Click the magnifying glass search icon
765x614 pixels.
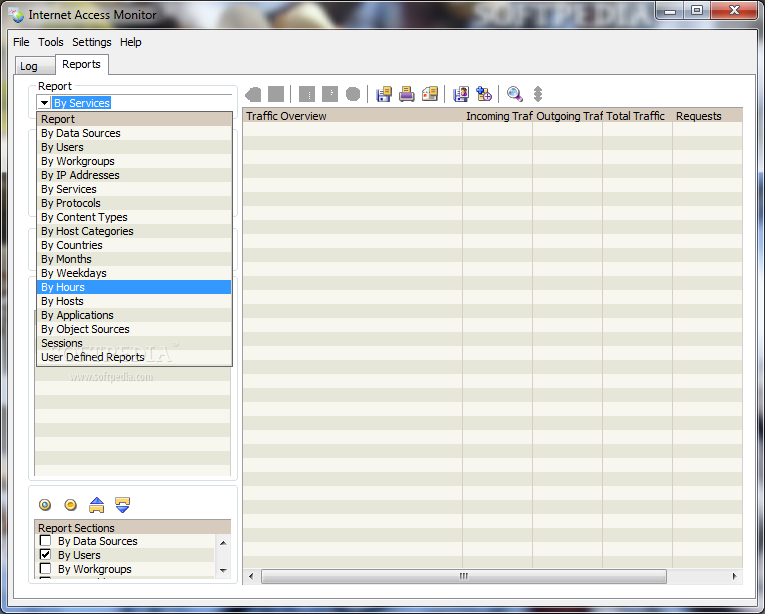pyautogui.click(x=515, y=94)
